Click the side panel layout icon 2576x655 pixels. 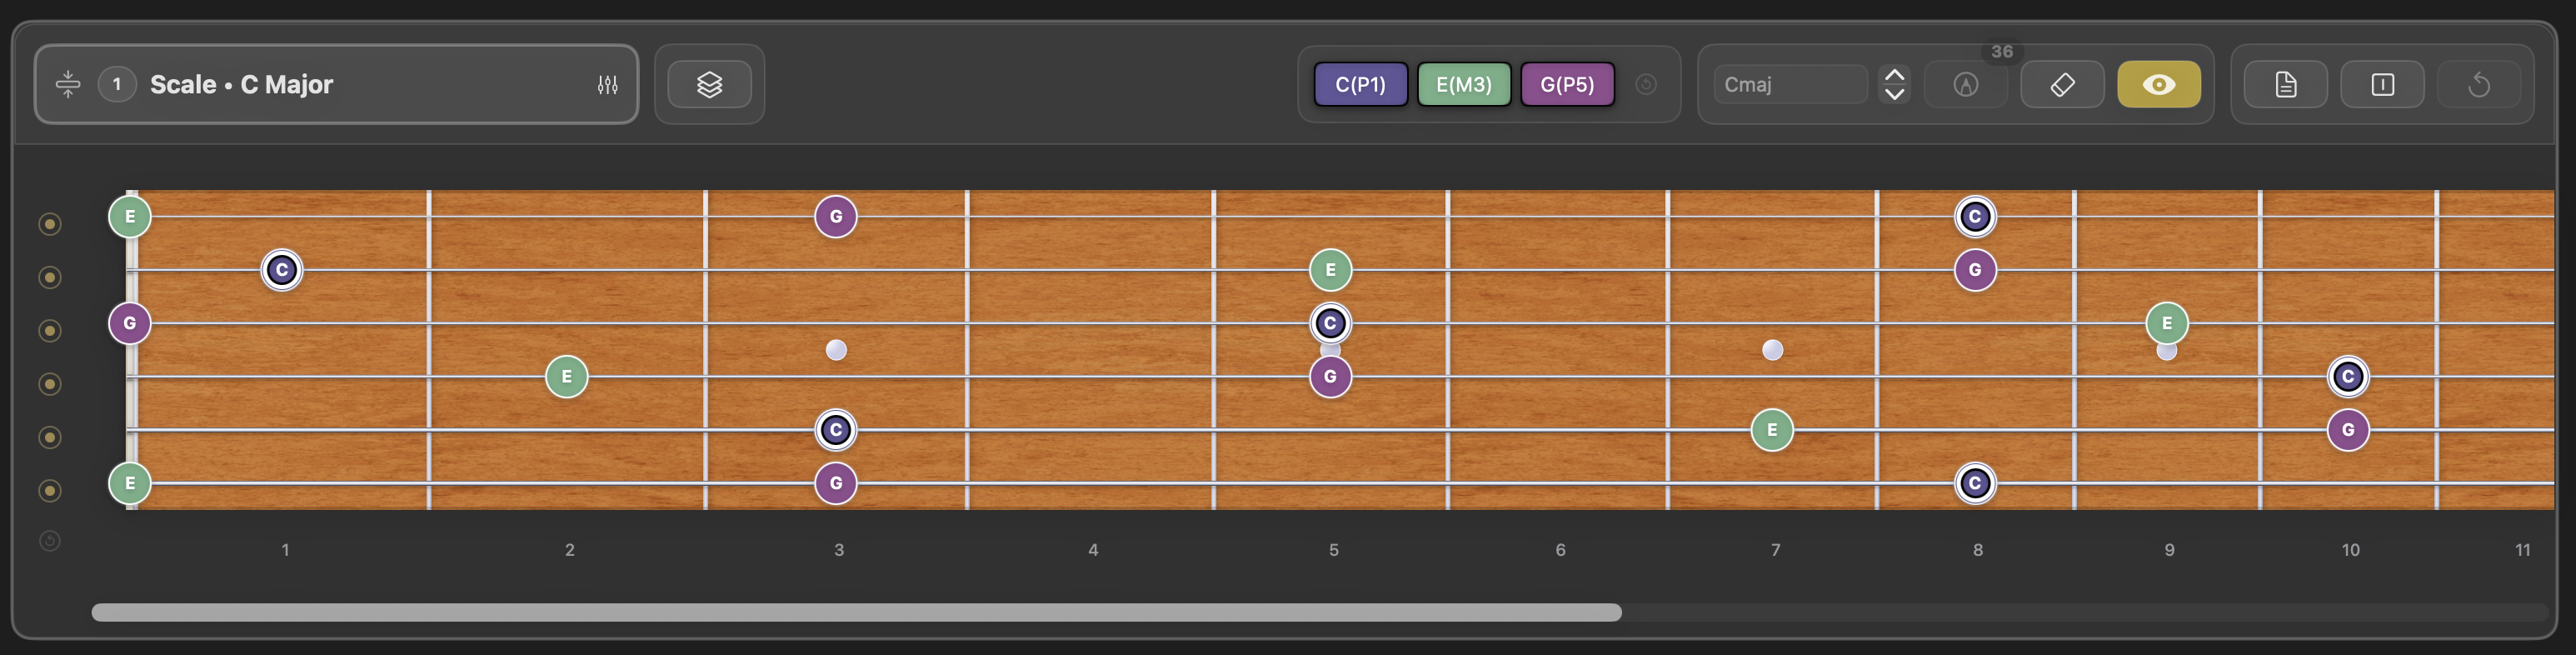[x=2383, y=85]
